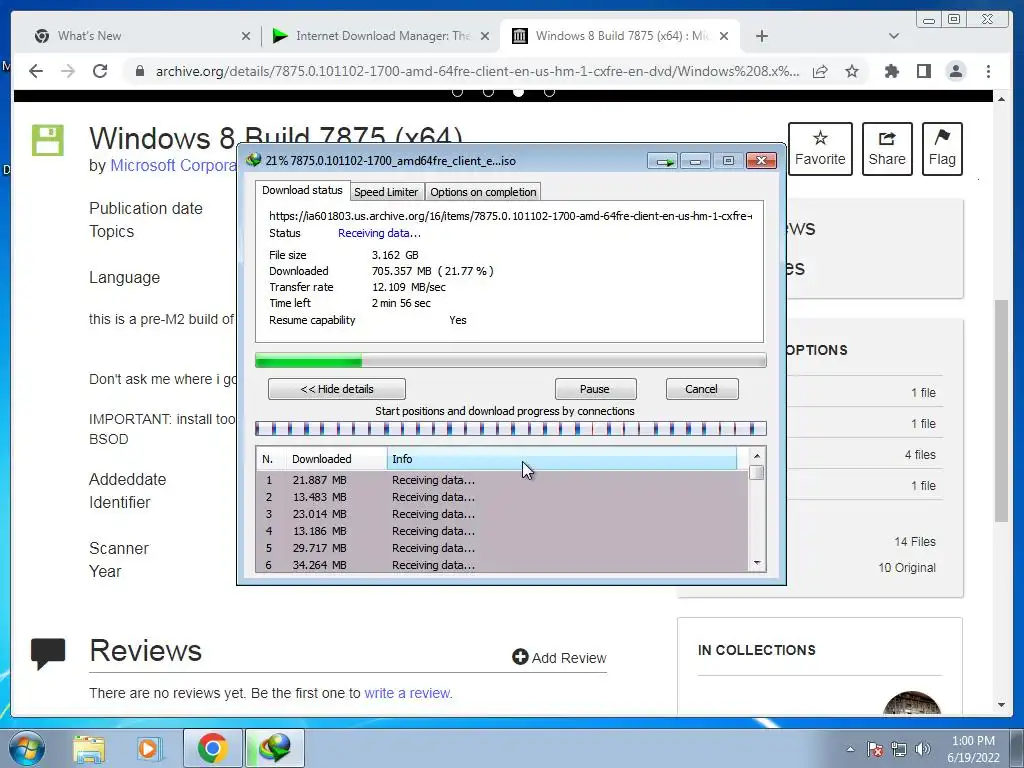Click the Info column header
1024x768 pixels.
pos(562,459)
